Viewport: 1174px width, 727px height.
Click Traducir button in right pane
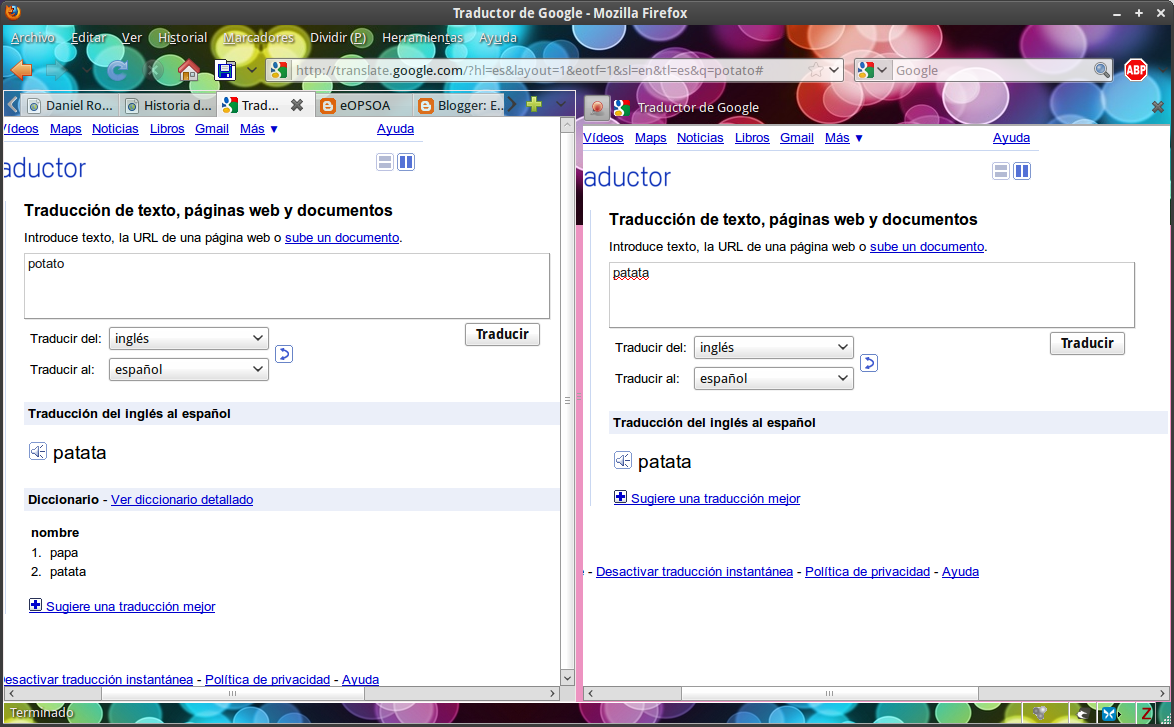[1086, 343]
